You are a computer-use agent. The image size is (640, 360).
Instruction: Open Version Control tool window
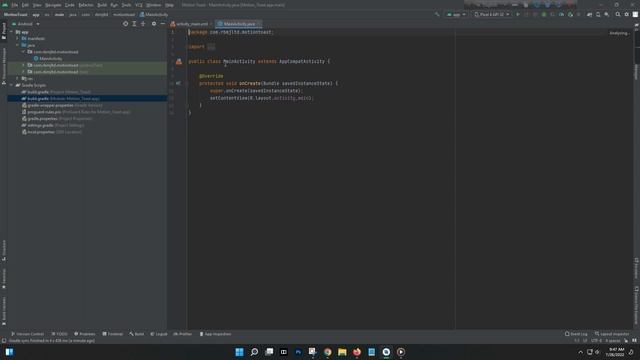(x=27, y=334)
